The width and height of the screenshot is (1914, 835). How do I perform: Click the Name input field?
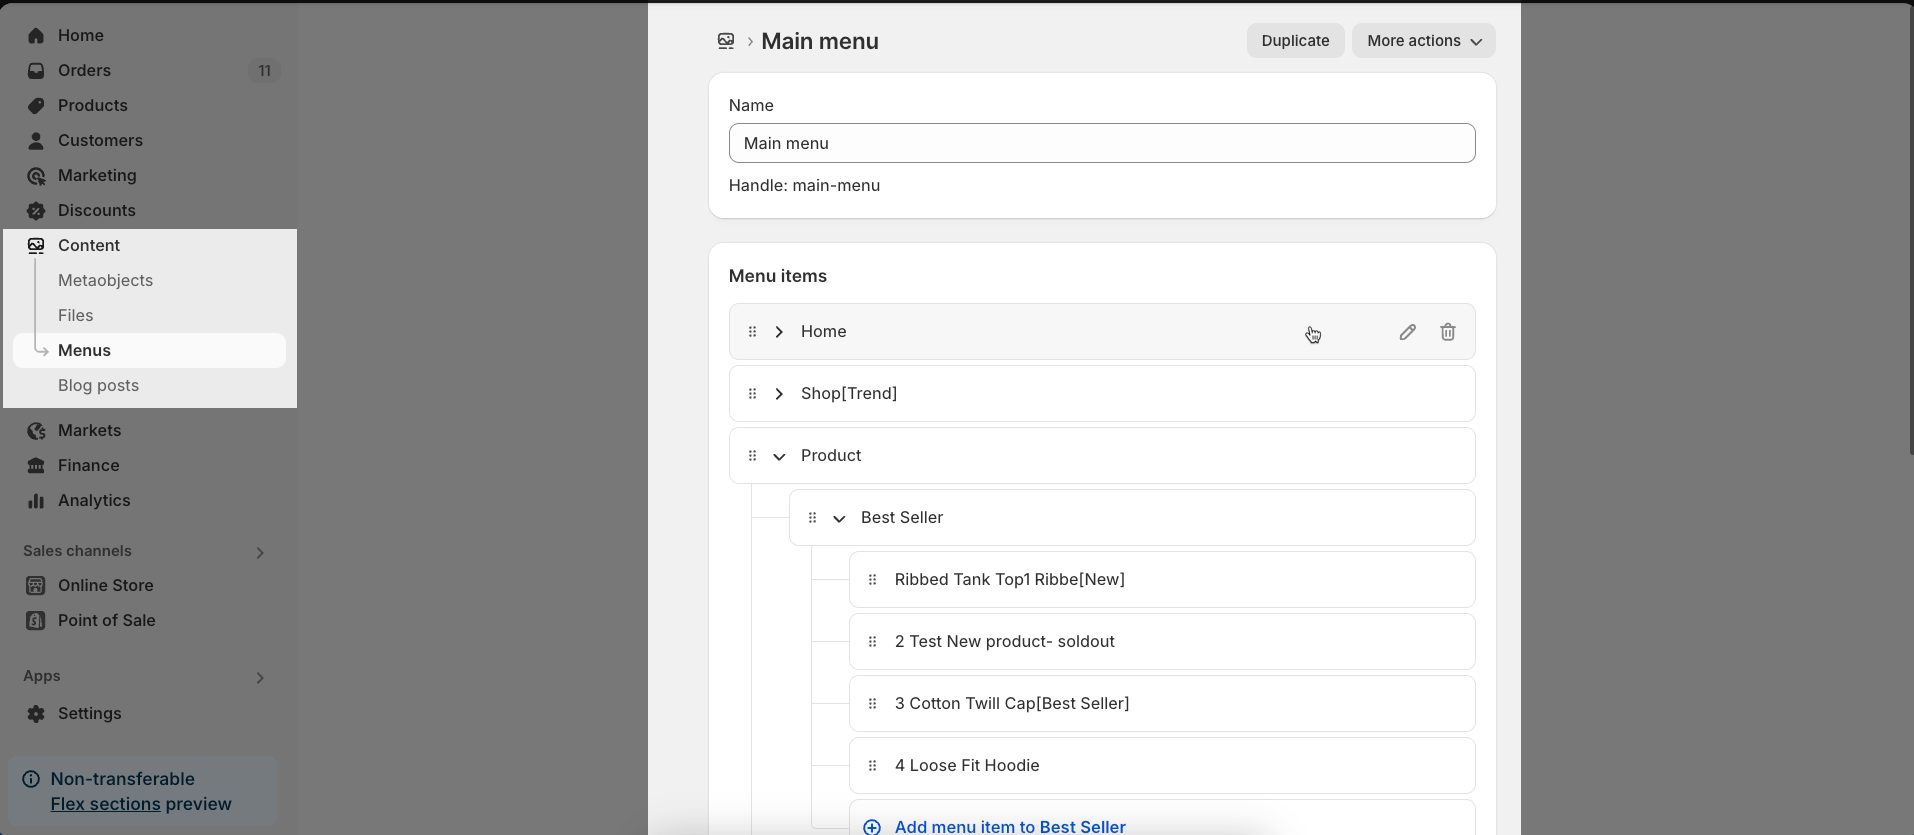1102,143
